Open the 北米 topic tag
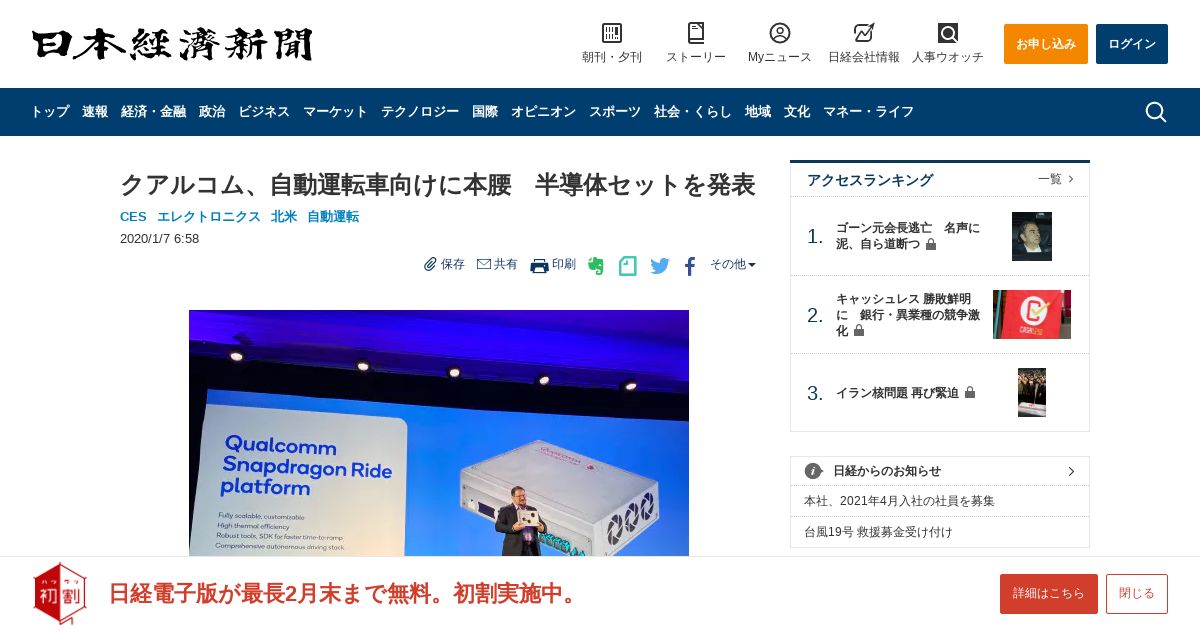This screenshot has height=630, width=1200. pos(284,217)
